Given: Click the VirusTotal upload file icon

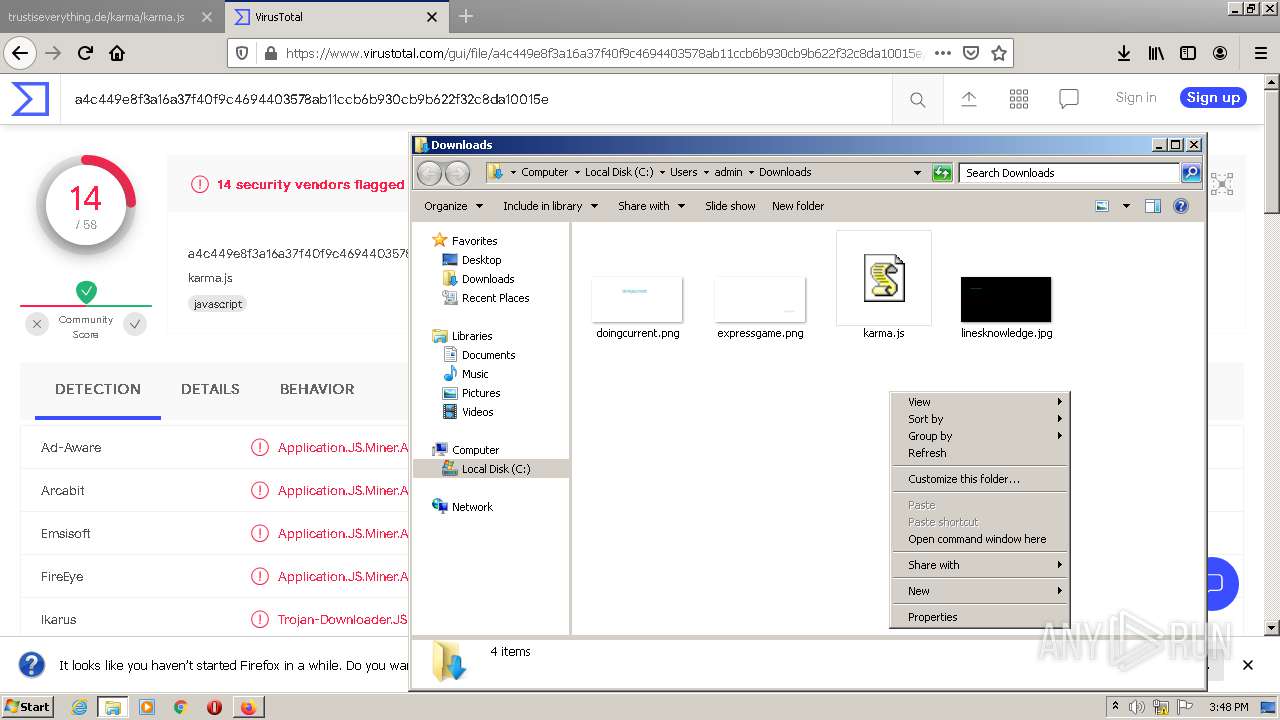Looking at the screenshot, I should 968,99.
